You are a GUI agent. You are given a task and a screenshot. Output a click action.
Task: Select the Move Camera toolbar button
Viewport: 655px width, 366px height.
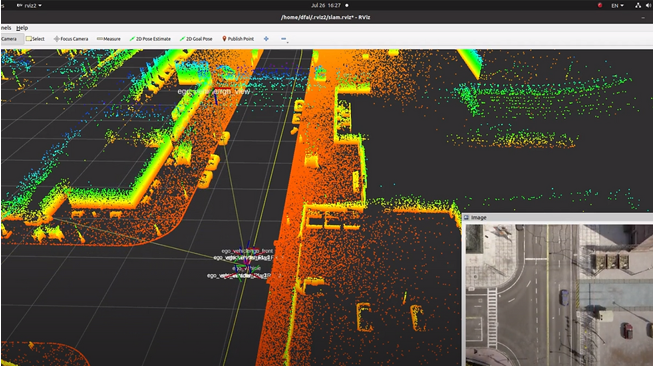click(x=9, y=39)
